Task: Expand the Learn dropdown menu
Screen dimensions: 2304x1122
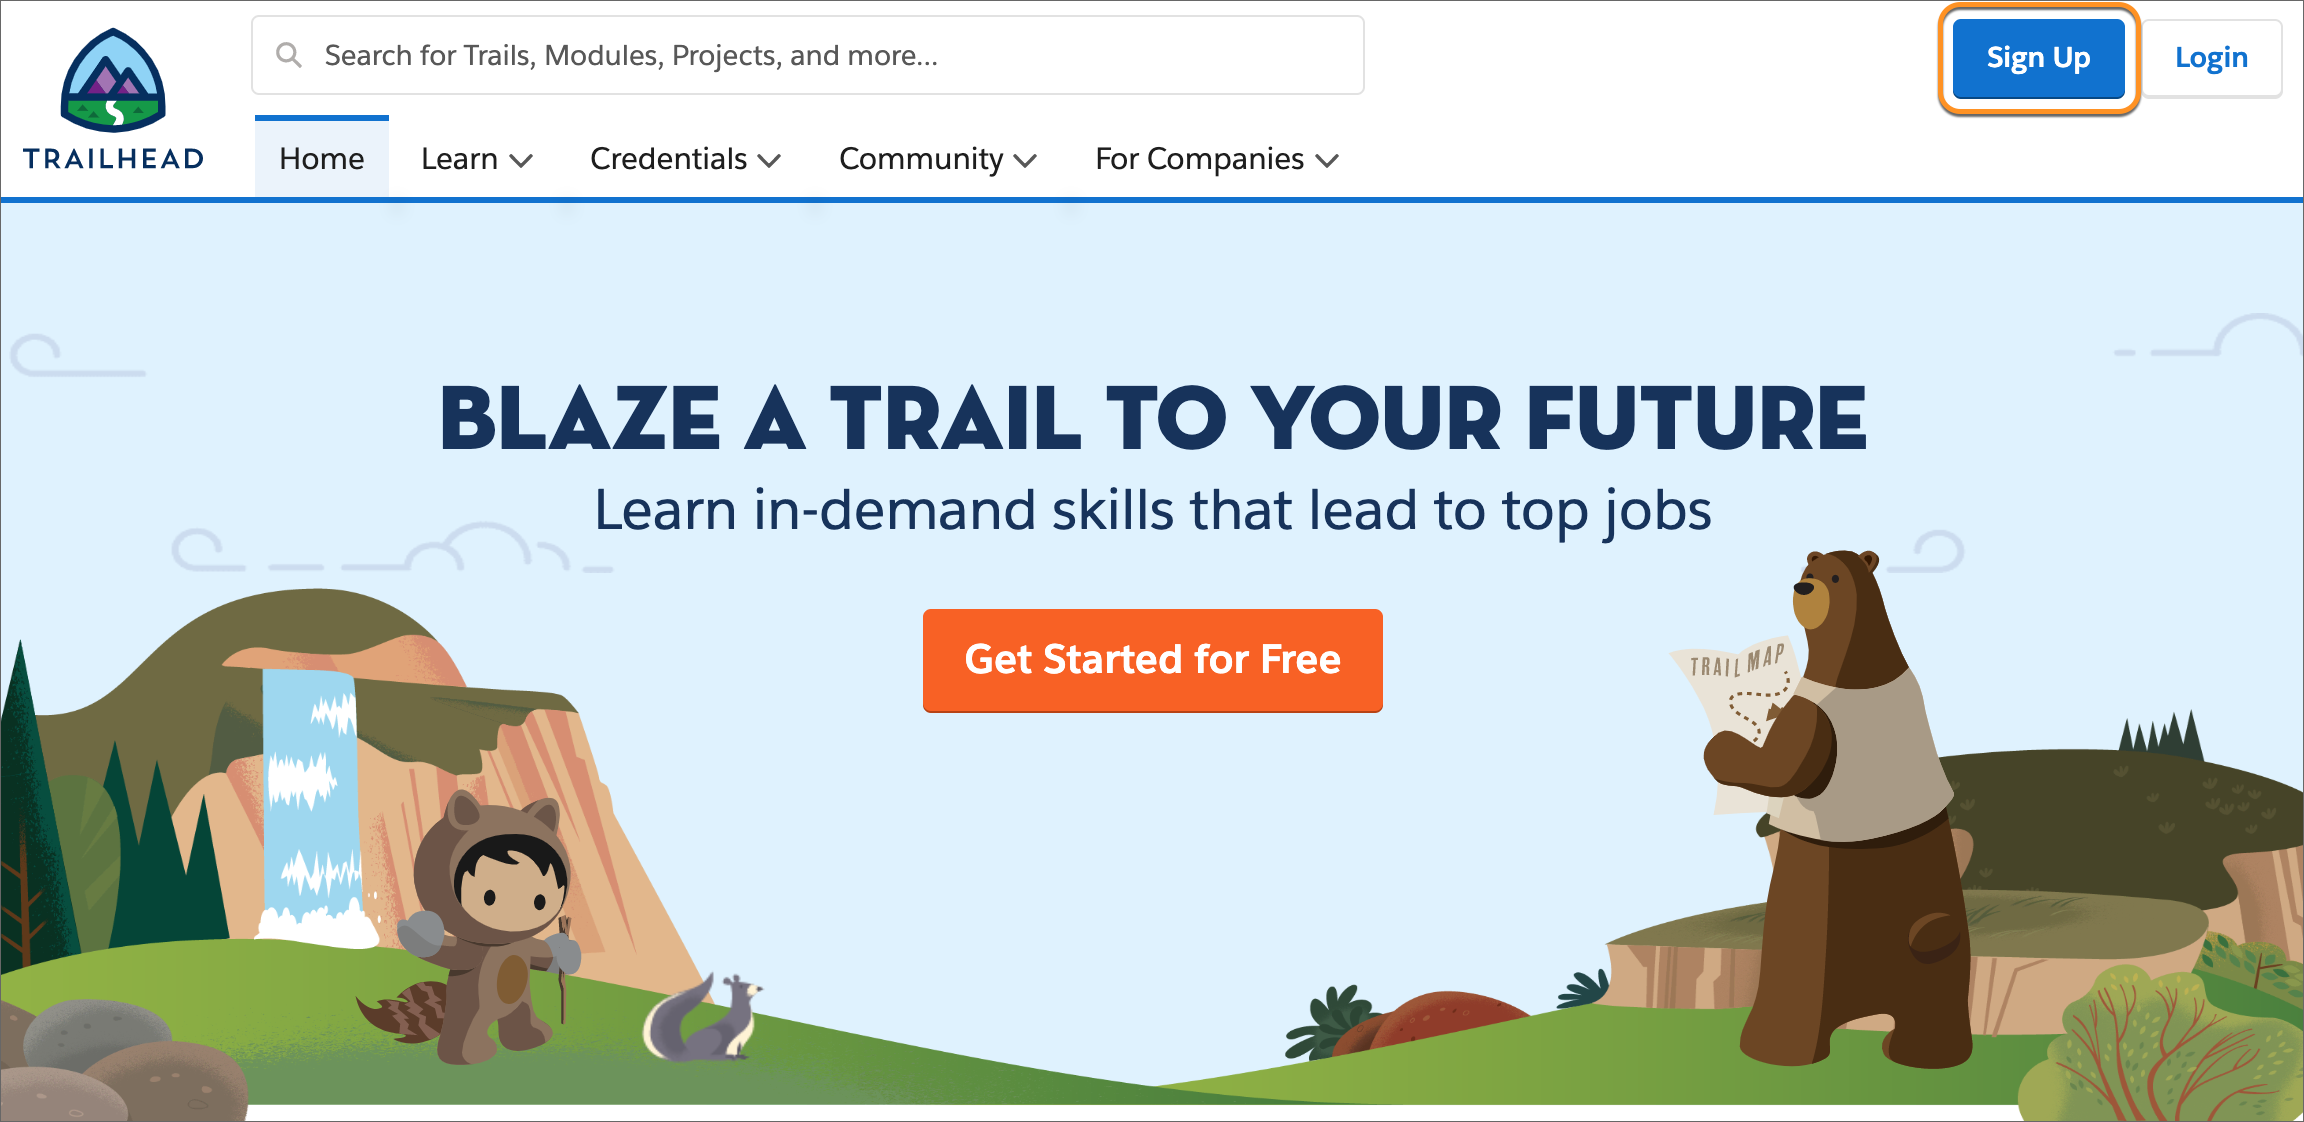Action: [x=472, y=157]
